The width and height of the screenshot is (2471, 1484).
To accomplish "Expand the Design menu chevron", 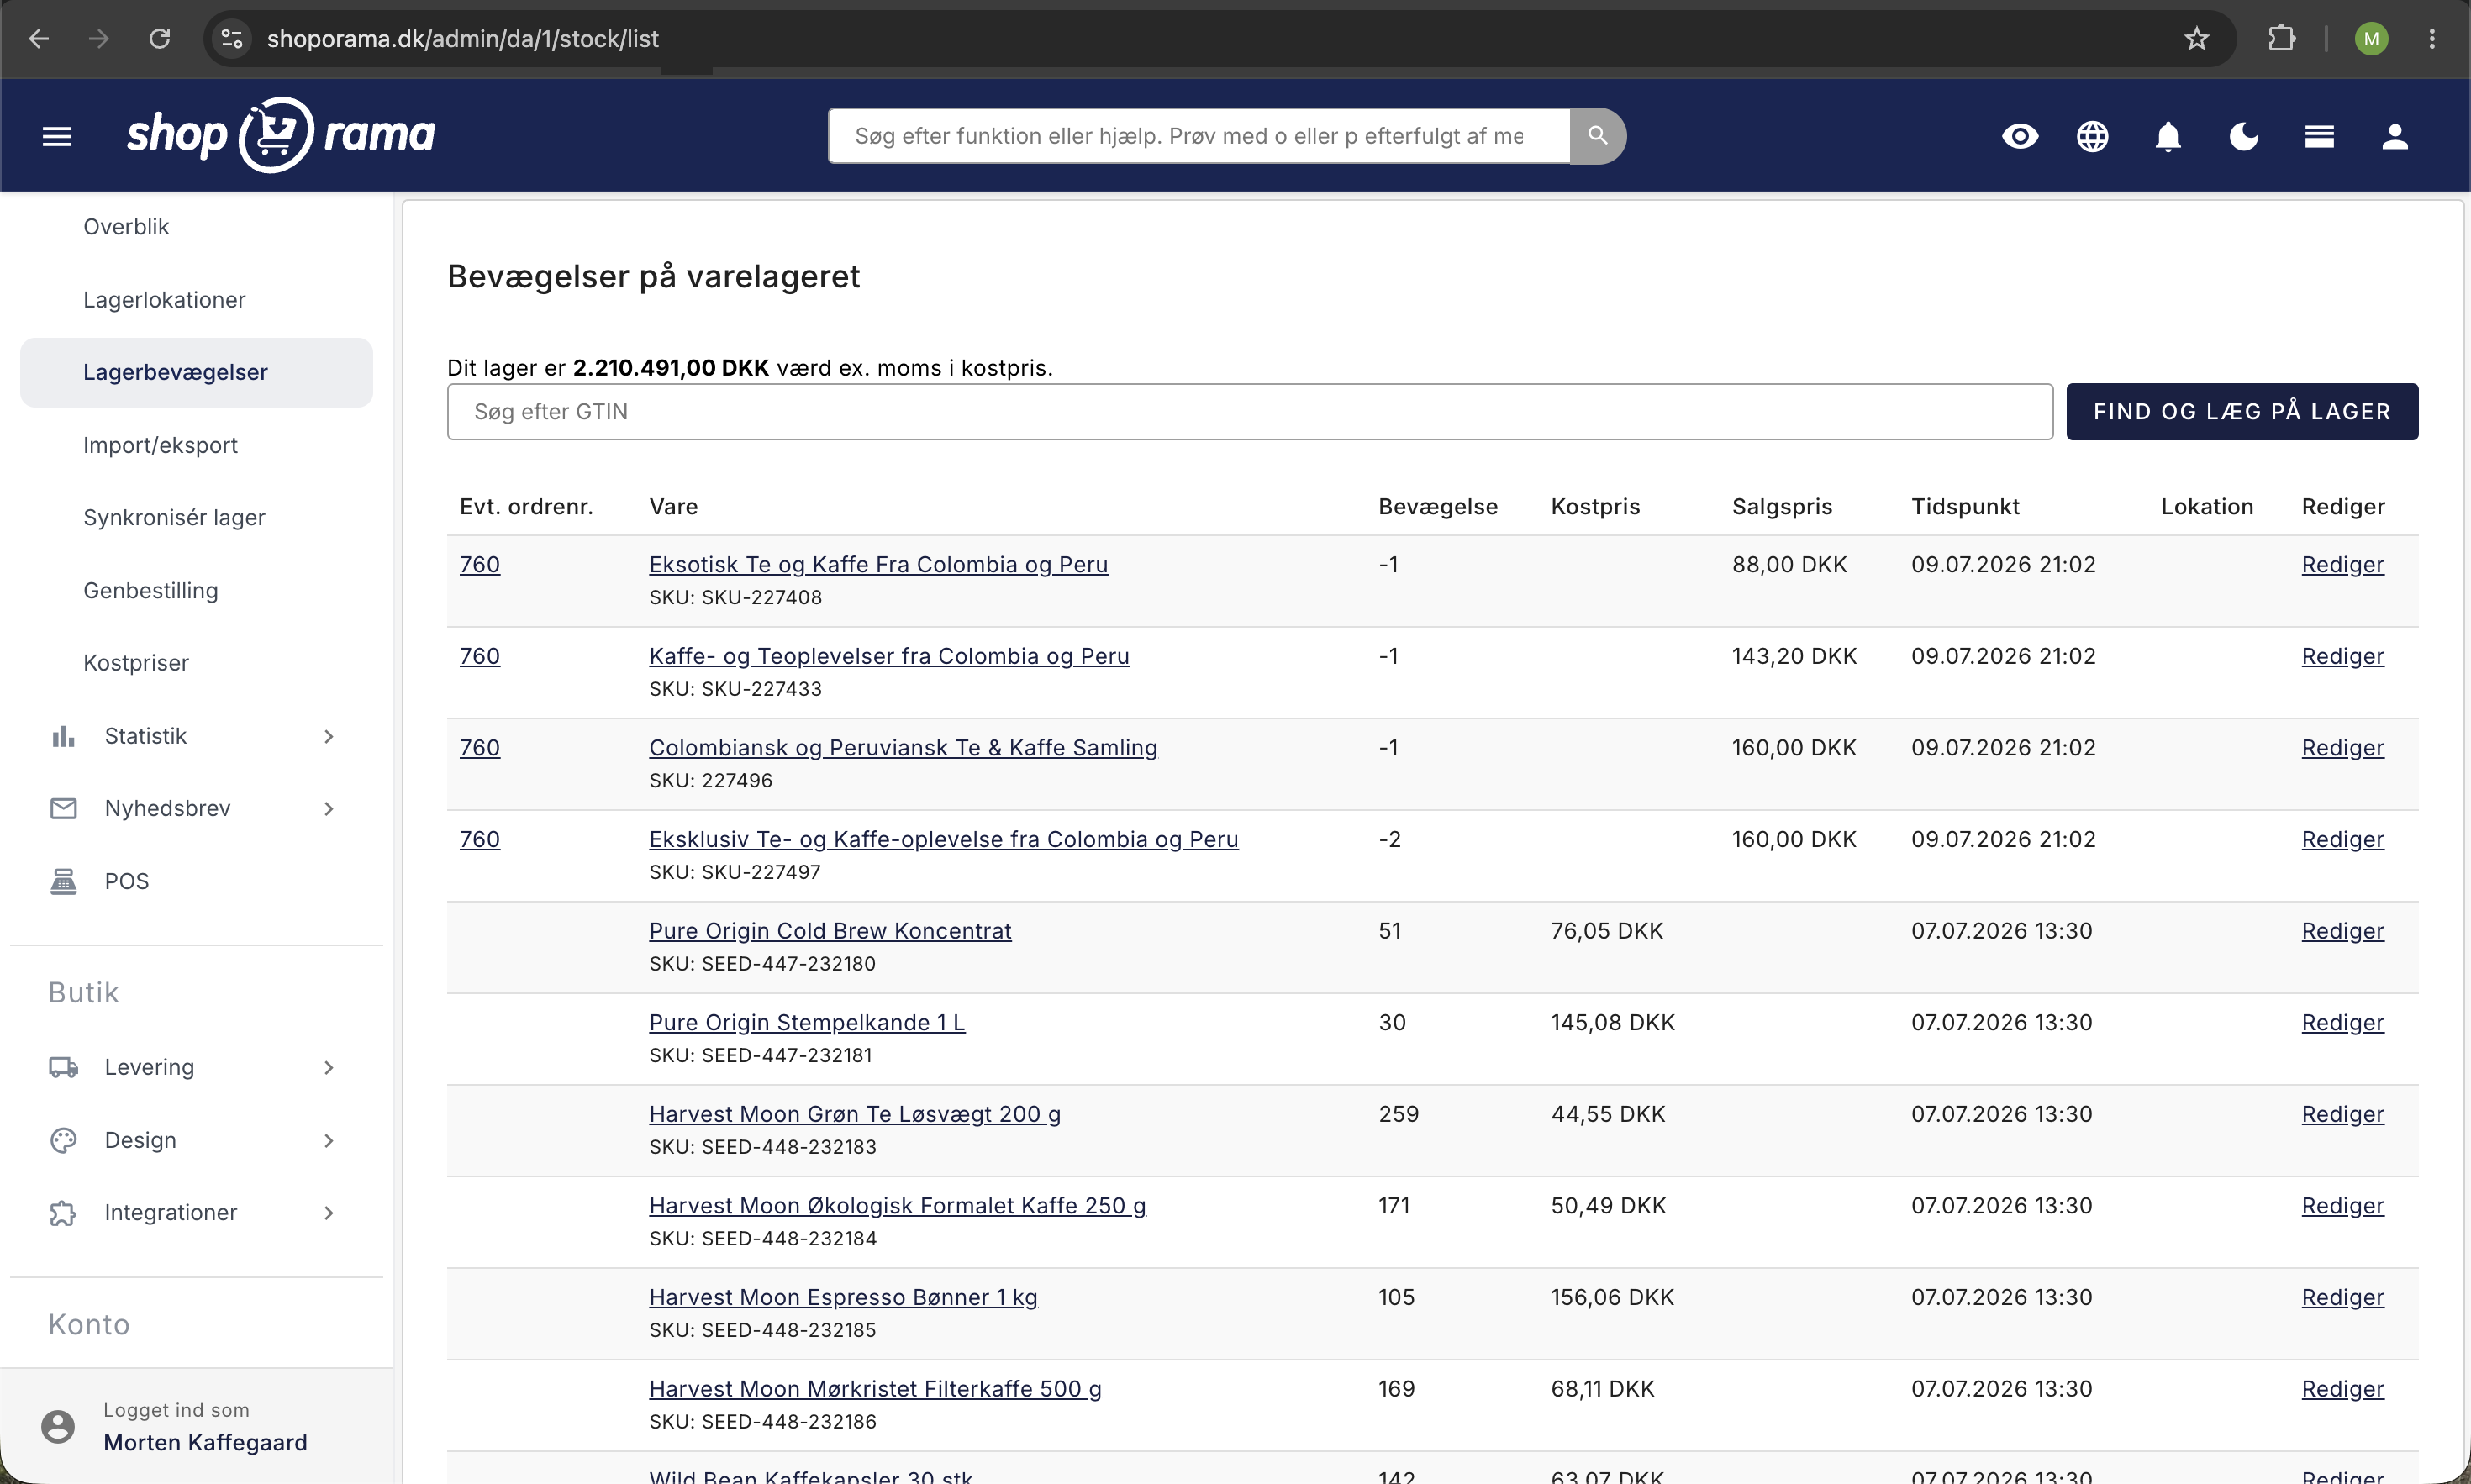I will pyautogui.click(x=329, y=1140).
